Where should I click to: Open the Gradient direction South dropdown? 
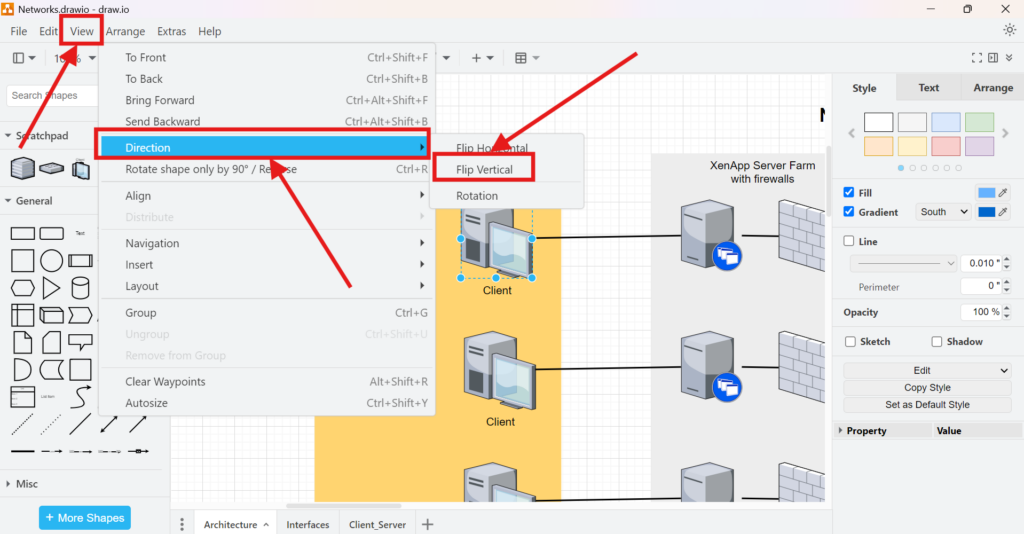[x=943, y=212]
